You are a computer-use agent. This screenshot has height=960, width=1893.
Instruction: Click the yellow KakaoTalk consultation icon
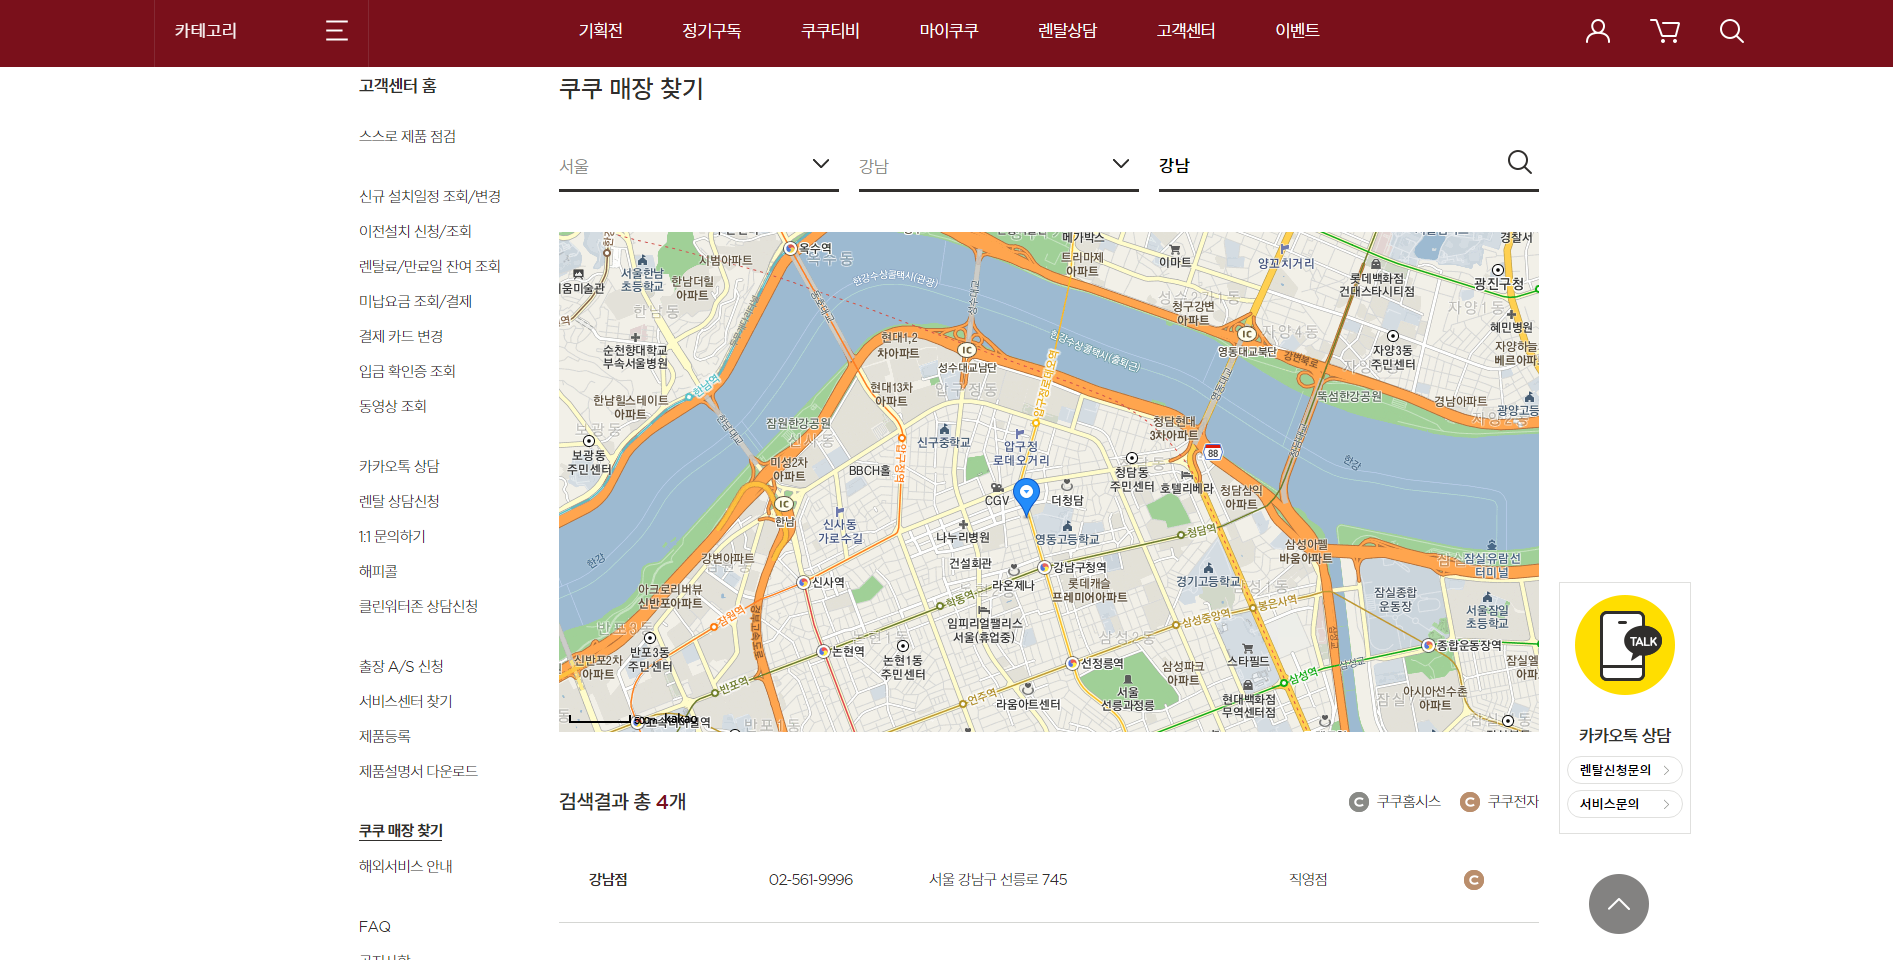point(1624,645)
